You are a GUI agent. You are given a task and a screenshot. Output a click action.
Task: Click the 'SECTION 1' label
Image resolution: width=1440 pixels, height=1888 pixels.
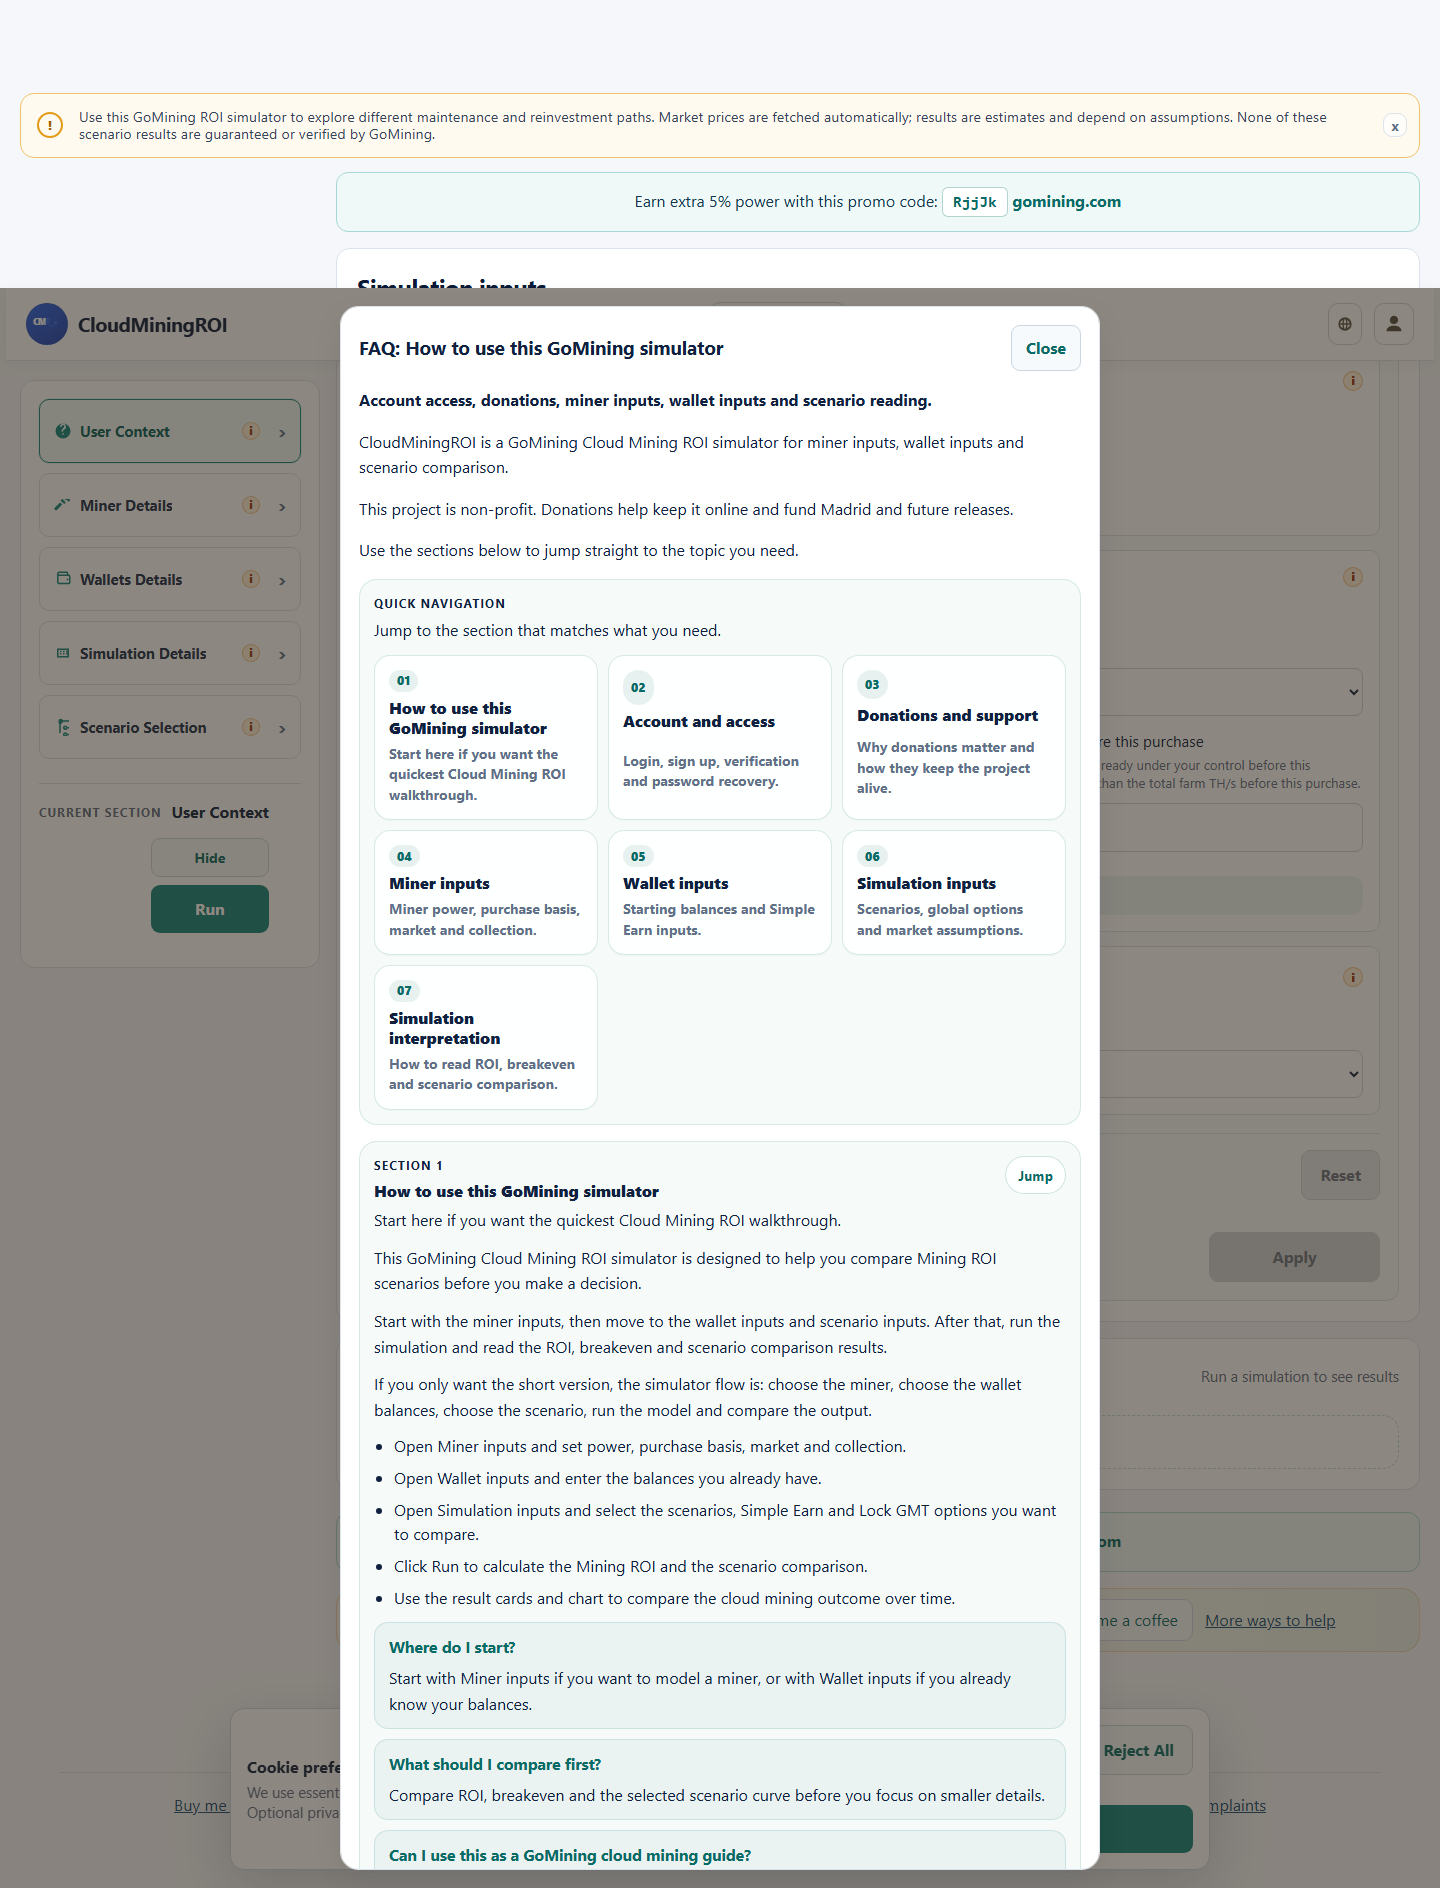pyautogui.click(x=408, y=1165)
